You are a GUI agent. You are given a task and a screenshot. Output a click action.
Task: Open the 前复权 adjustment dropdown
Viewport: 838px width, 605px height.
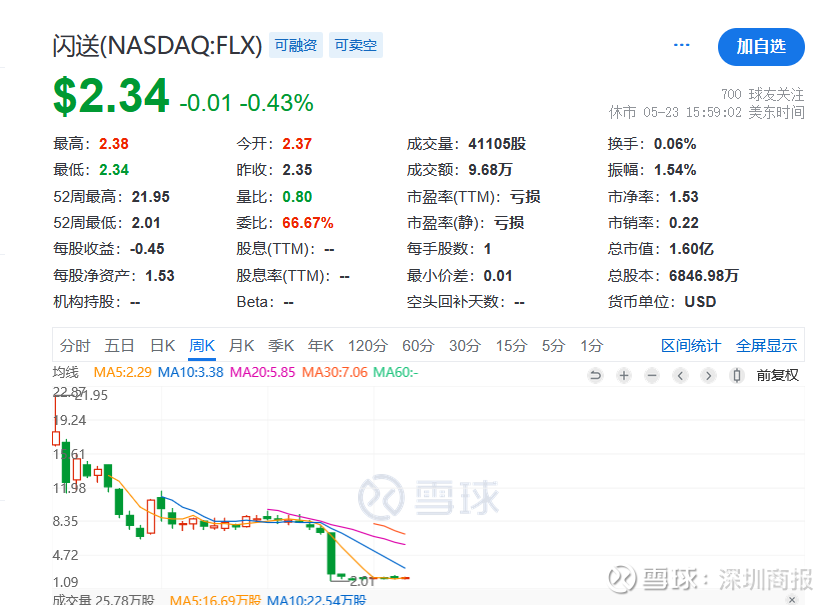coord(777,376)
